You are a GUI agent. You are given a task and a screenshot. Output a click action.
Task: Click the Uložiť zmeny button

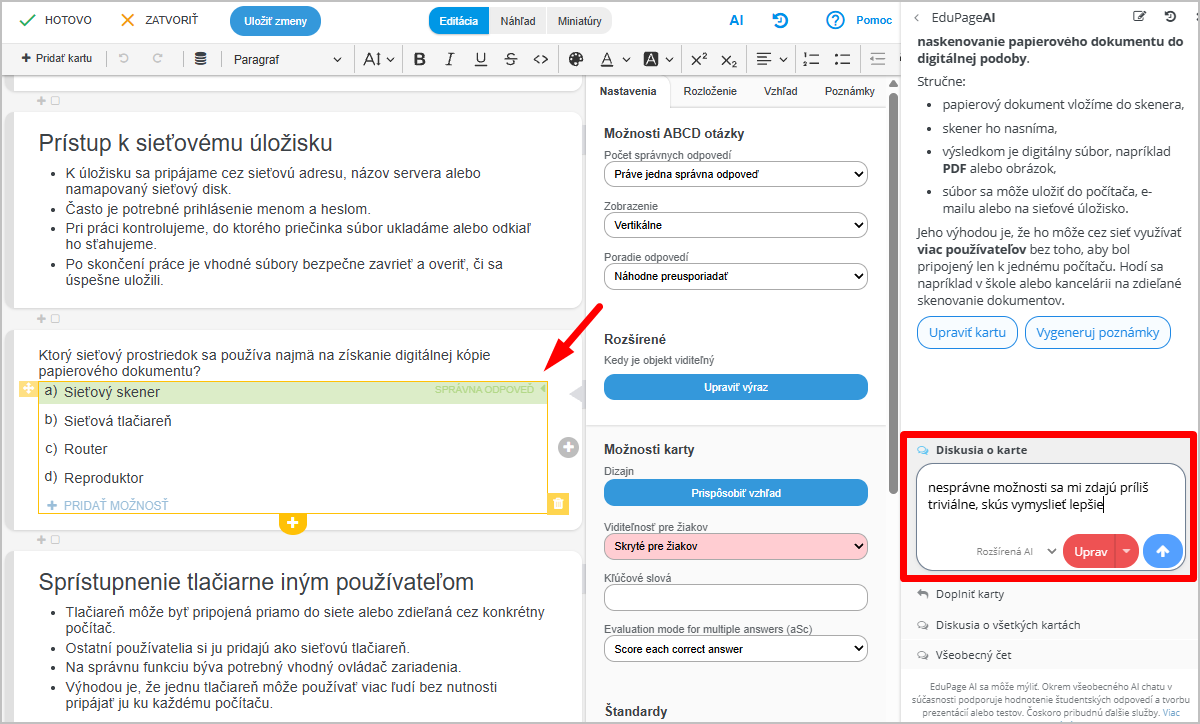click(275, 21)
